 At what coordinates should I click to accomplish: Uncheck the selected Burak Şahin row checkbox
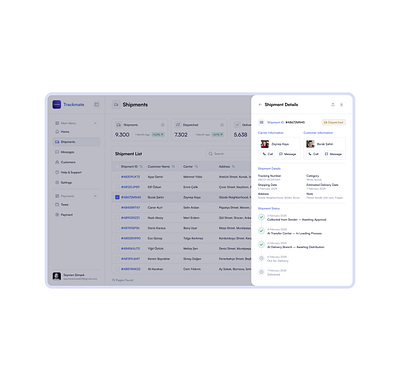pos(117,197)
